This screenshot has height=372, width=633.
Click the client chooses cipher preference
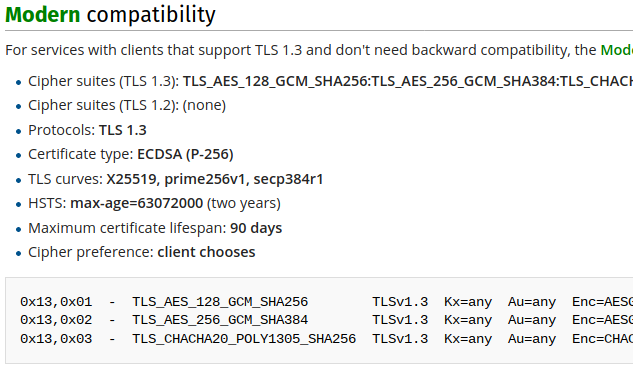tap(206, 252)
